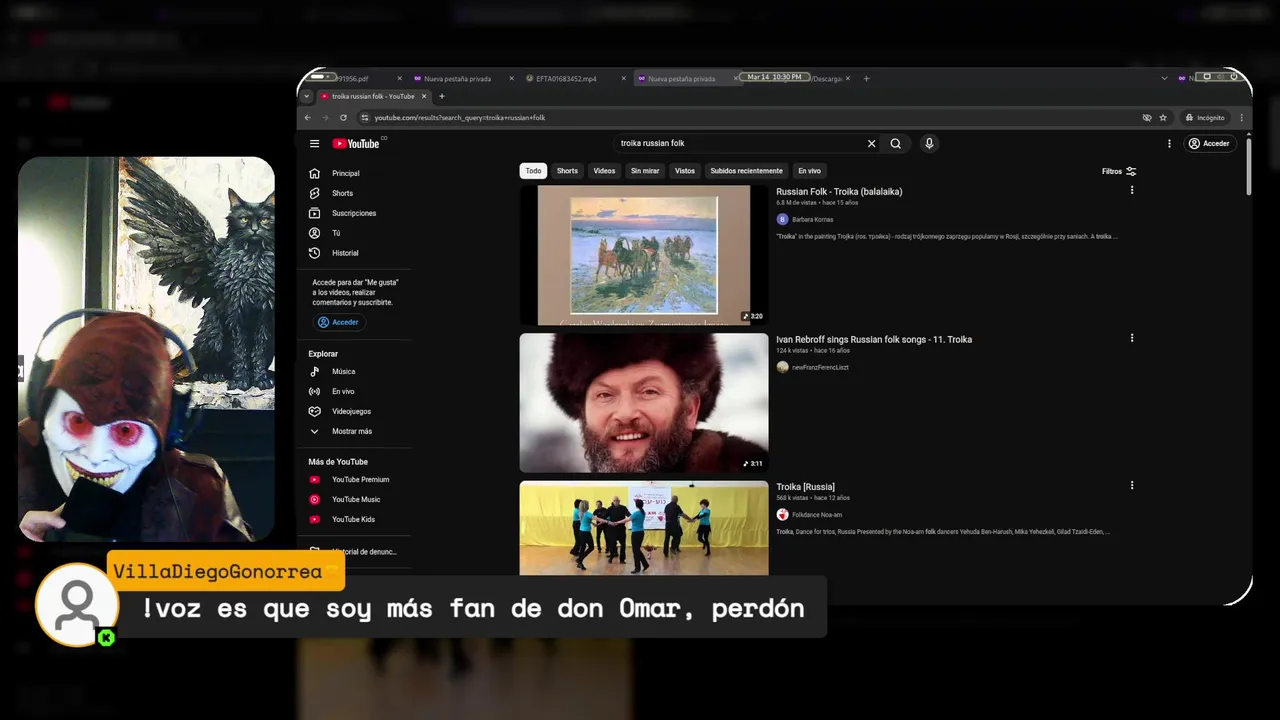
Task: Click the site info icon in address bar
Action: (365, 117)
